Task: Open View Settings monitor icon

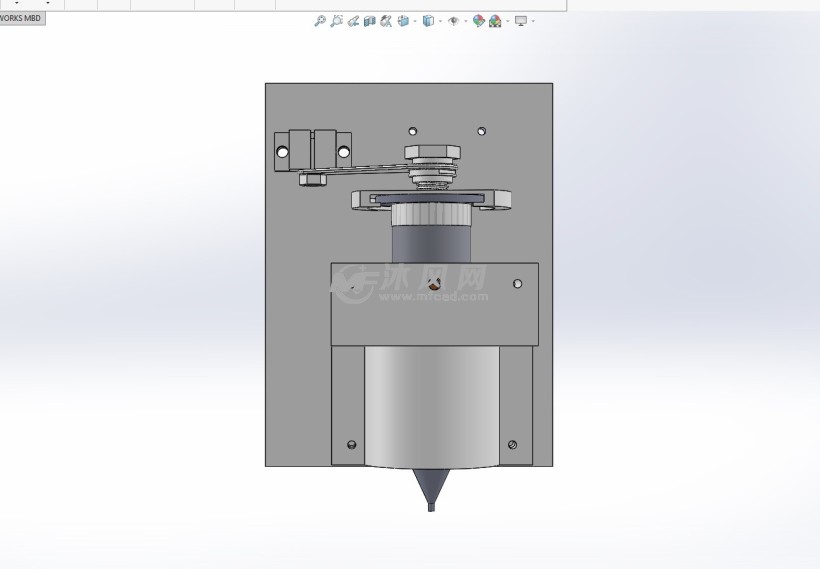Action: (x=521, y=21)
